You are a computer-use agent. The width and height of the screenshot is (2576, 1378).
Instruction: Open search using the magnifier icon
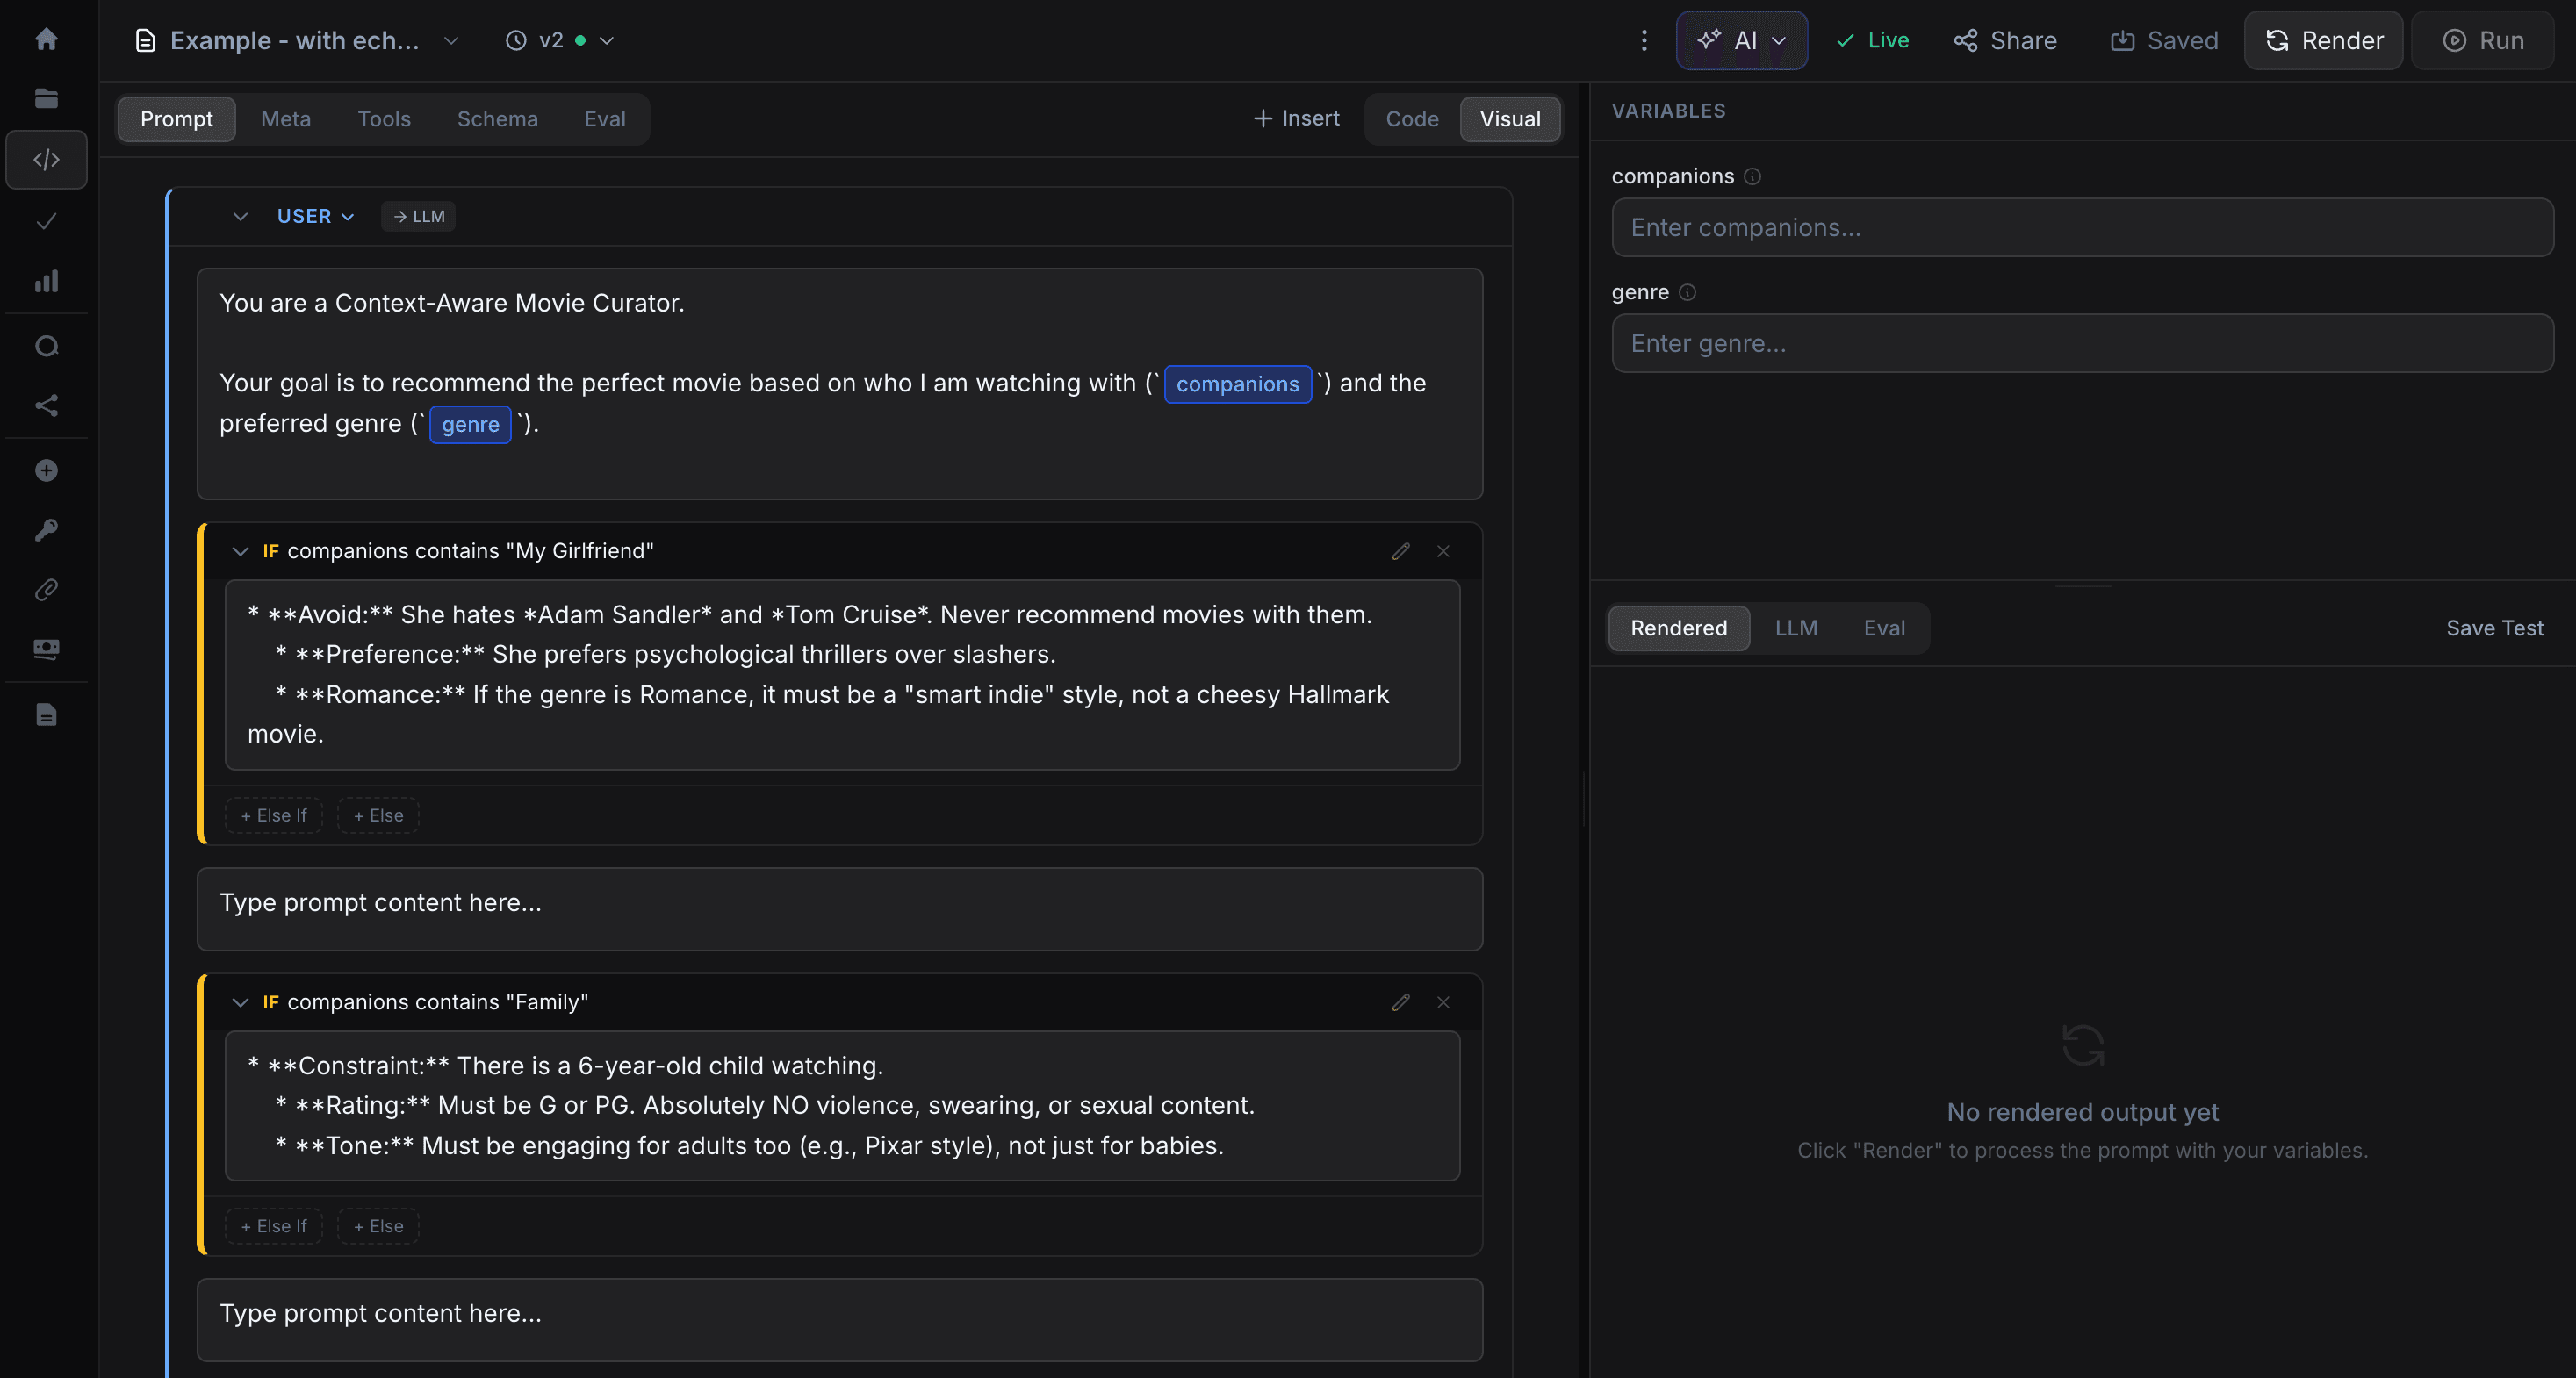[46, 345]
